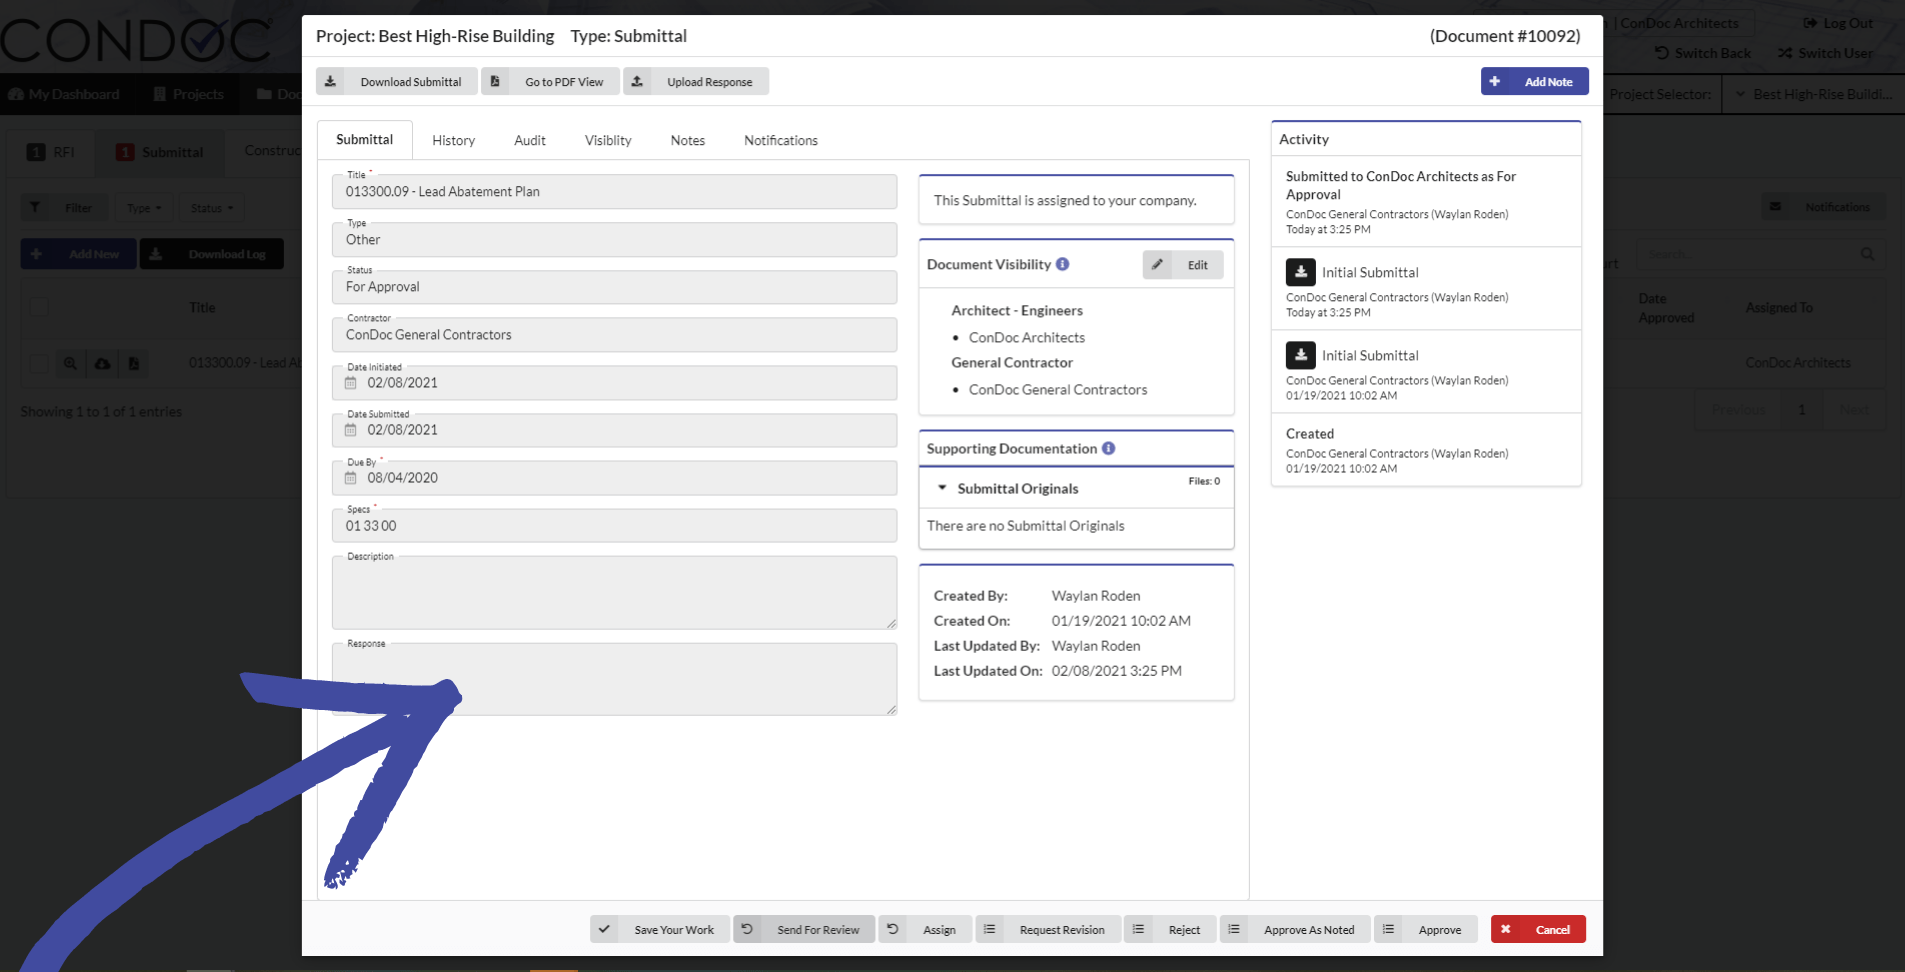This screenshot has height=972, width=1905.
Task: Click the Assign button
Action: pos(924,930)
